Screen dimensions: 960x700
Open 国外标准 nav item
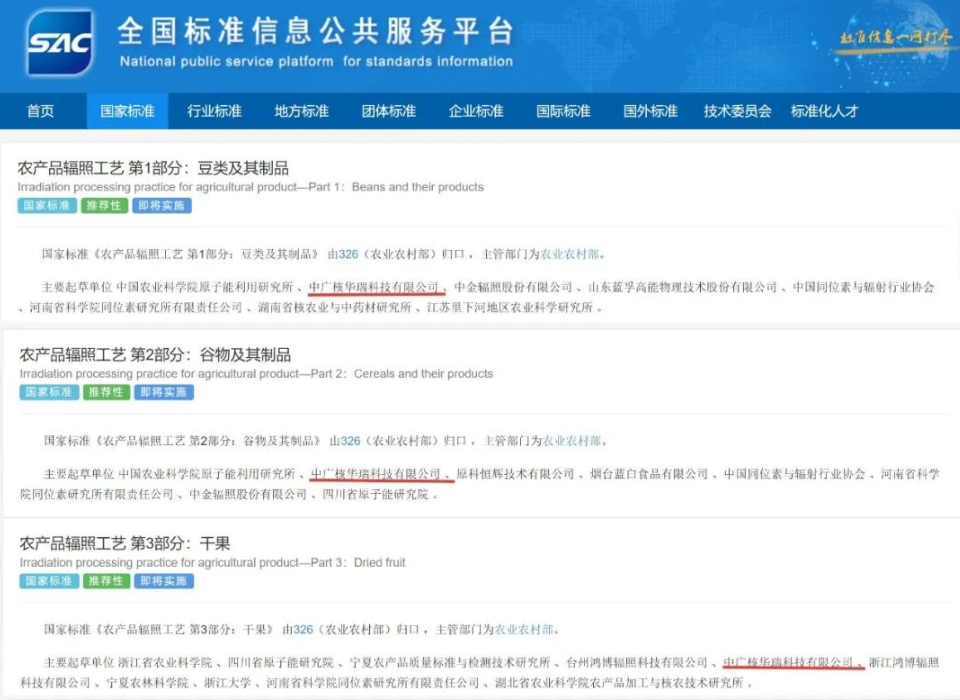(x=650, y=111)
